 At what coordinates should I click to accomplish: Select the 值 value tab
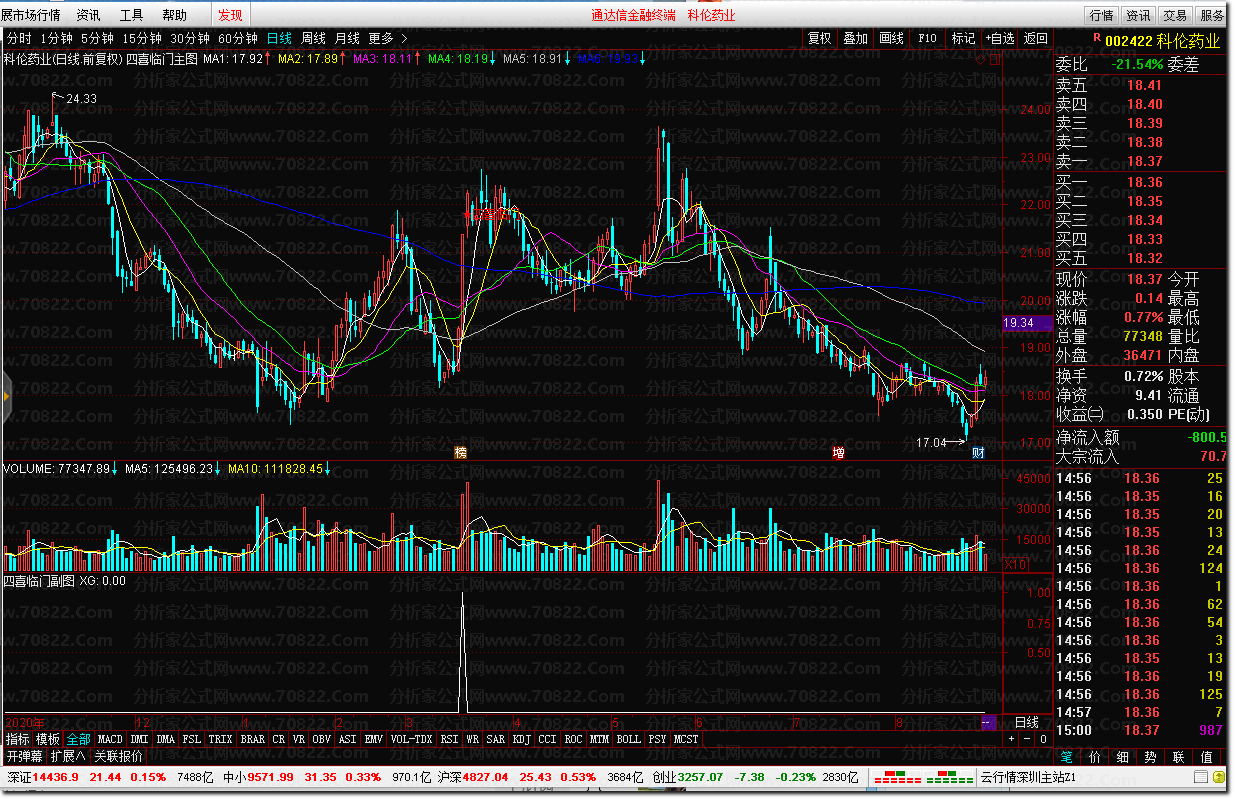(x=1207, y=757)
